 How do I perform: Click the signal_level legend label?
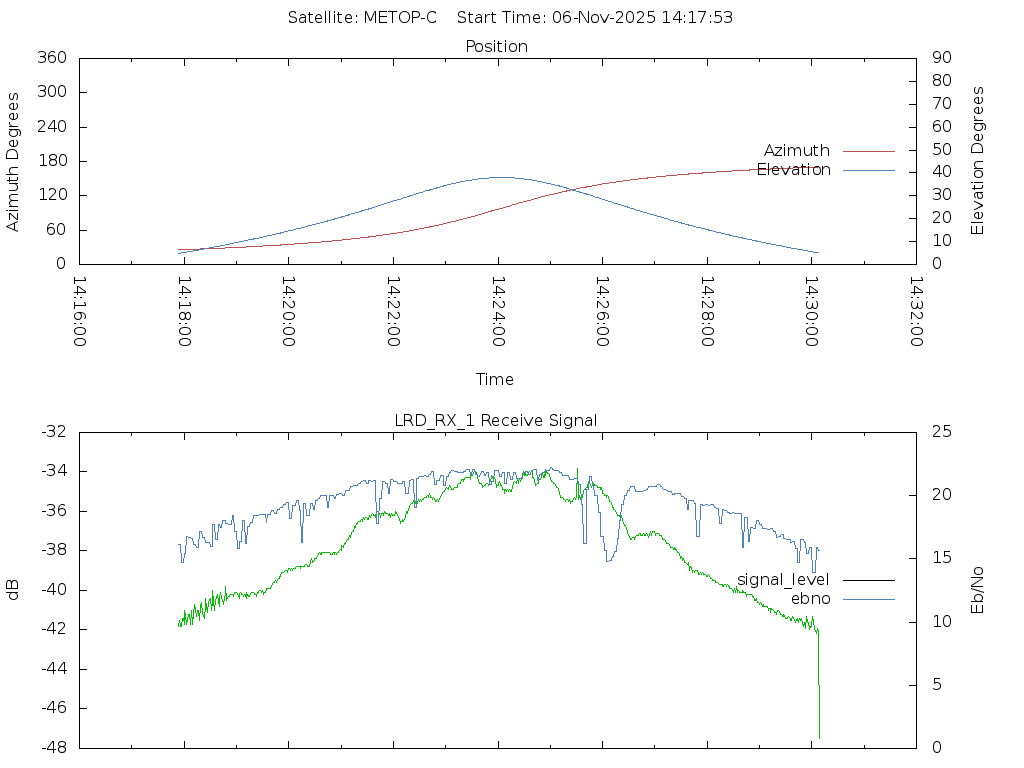pyautogui.click(x=783, y=579)
